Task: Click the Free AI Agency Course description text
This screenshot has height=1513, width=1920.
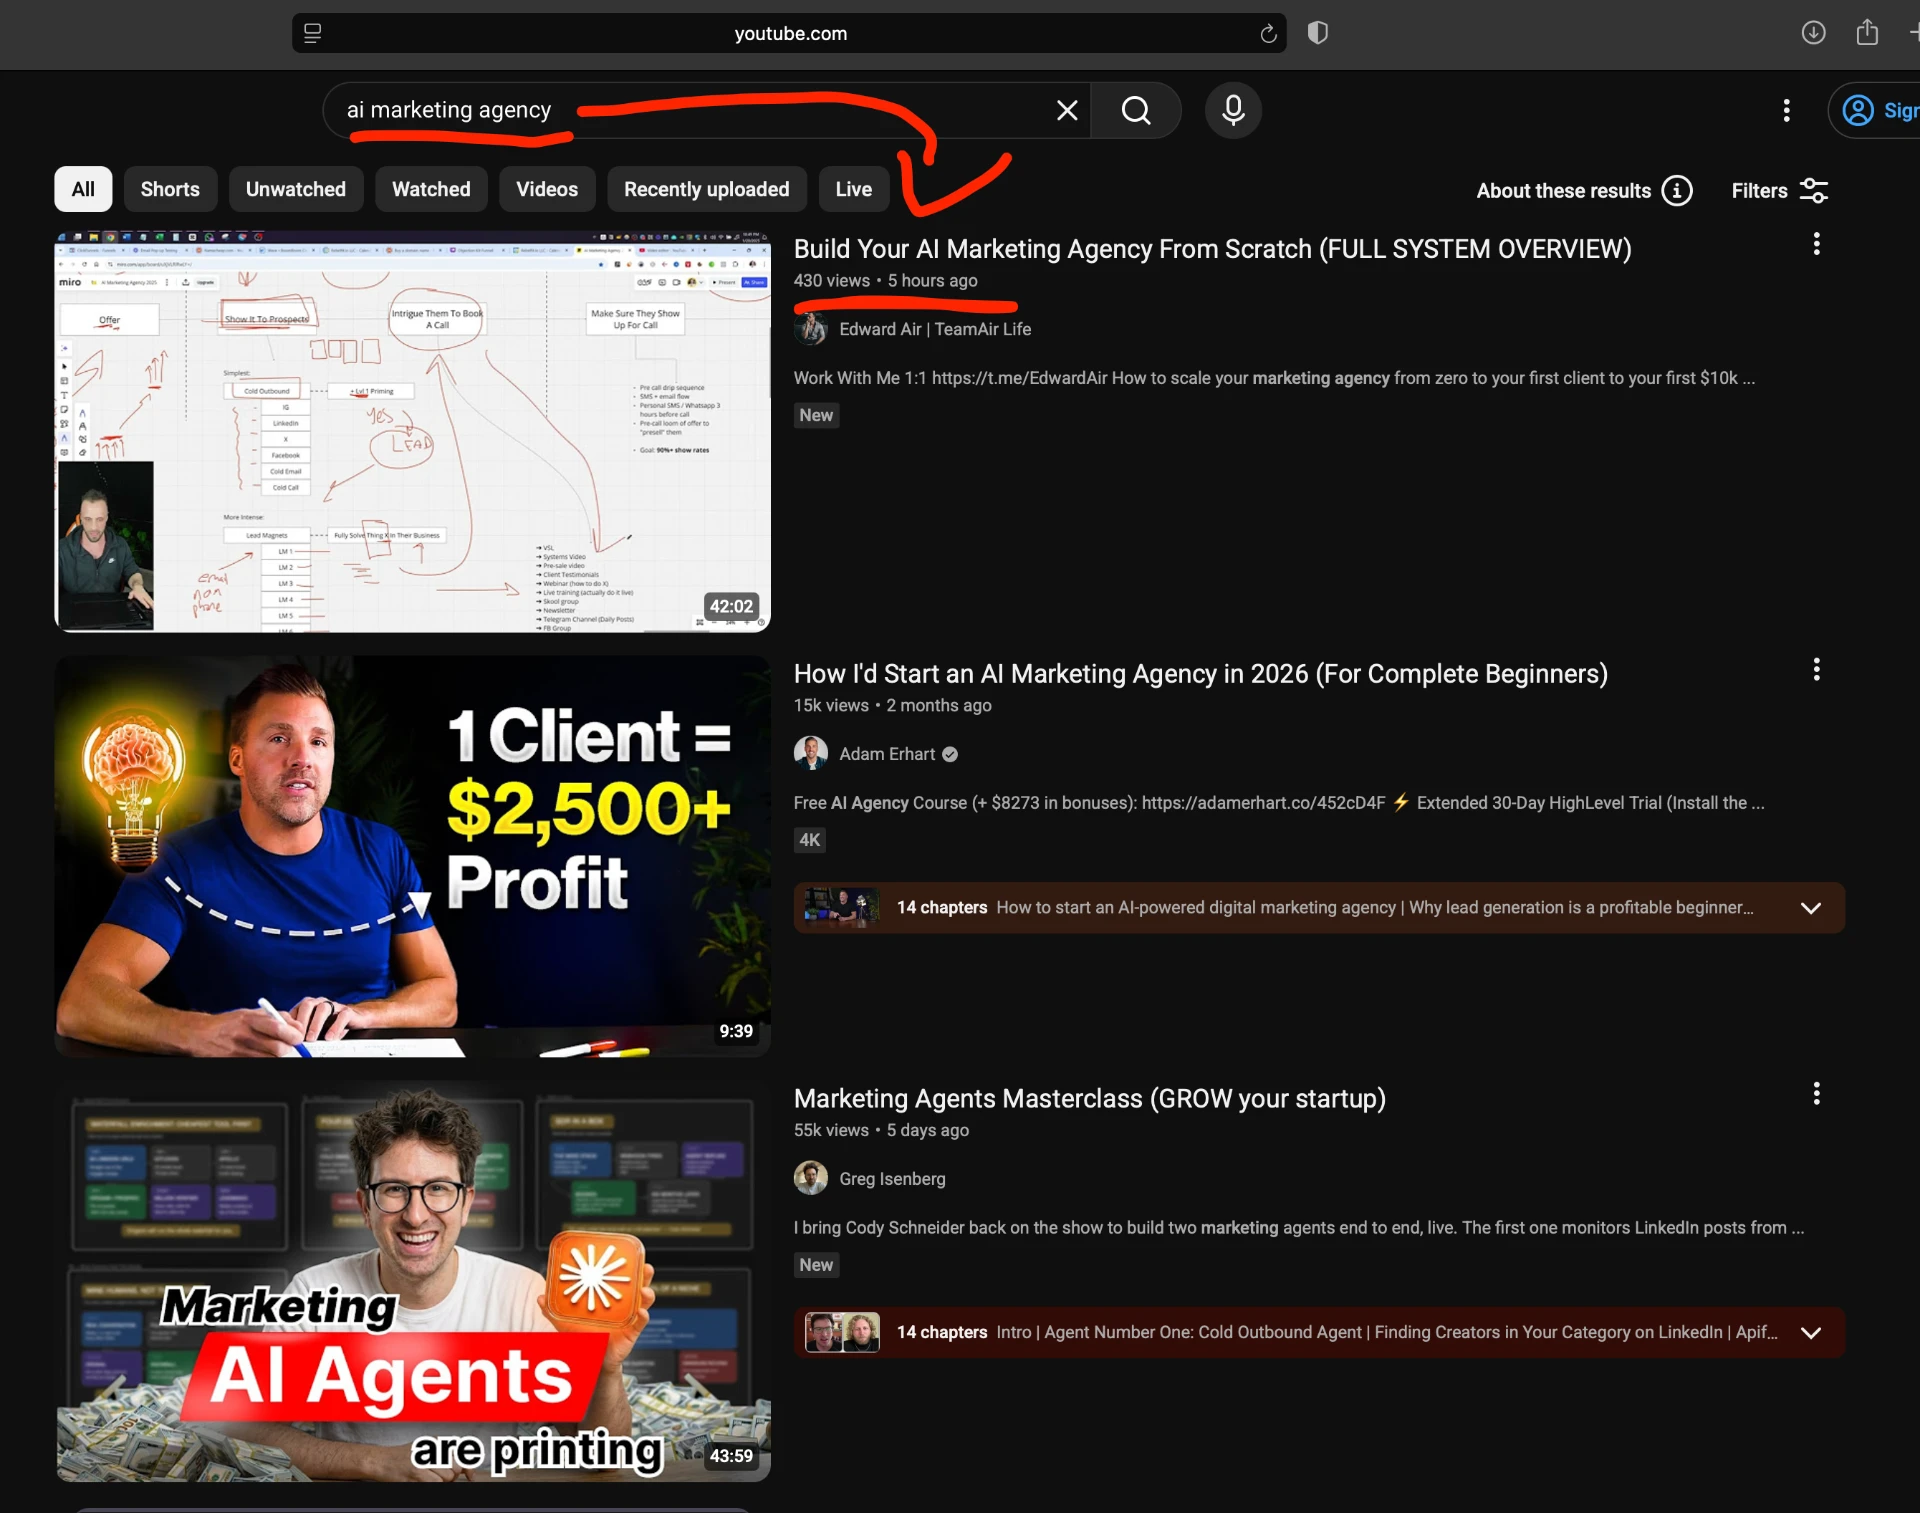Action: click(1279, 803)
